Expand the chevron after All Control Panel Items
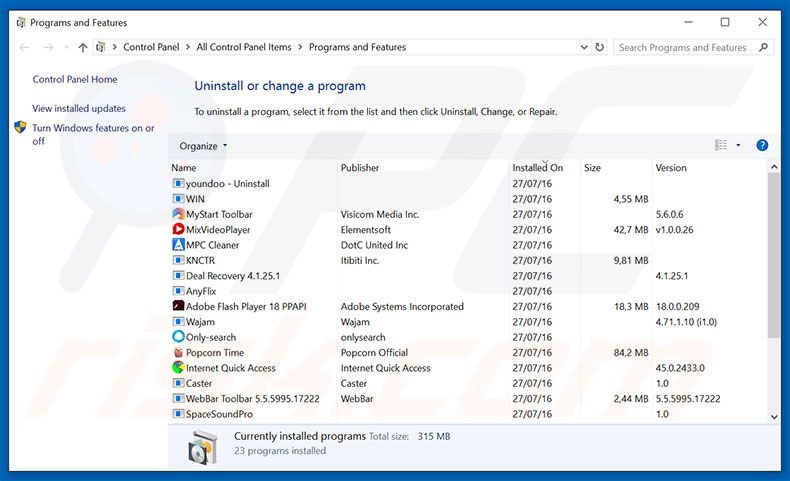 [300, 47]
